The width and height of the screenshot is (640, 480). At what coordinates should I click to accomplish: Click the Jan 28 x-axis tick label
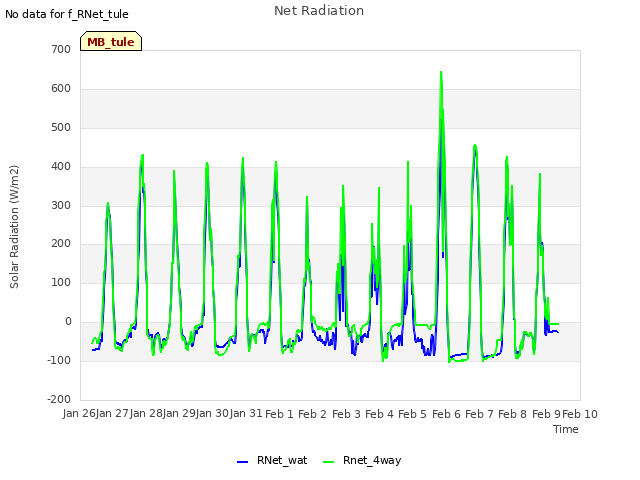point(146,413)
